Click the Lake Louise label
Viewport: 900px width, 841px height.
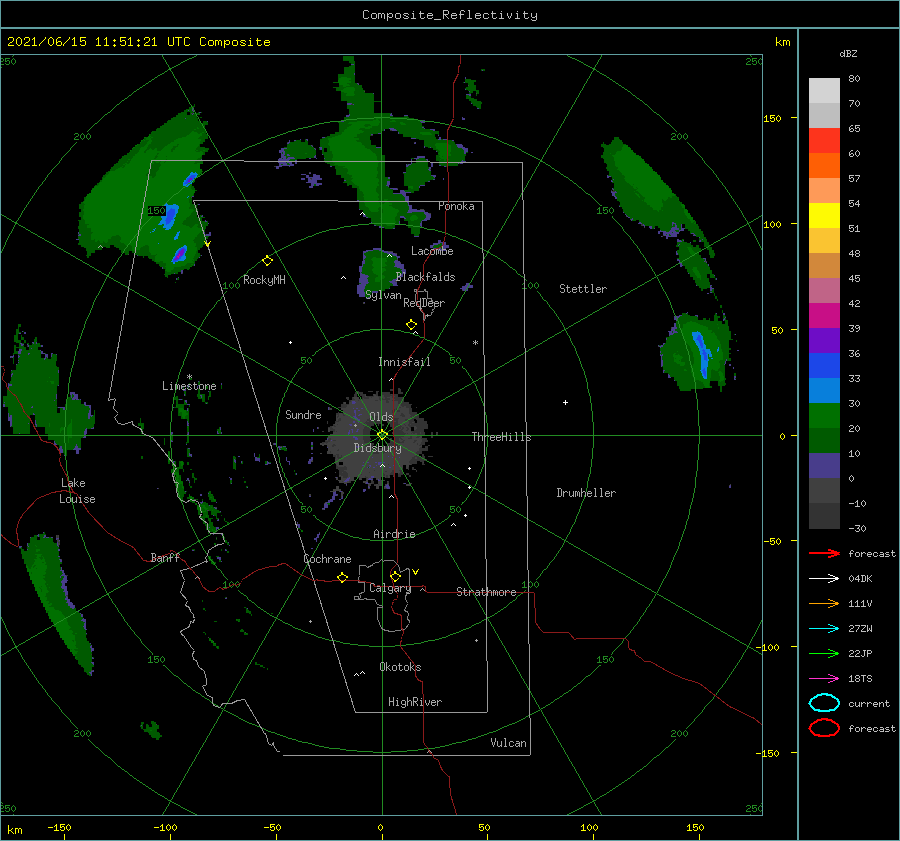77,491
